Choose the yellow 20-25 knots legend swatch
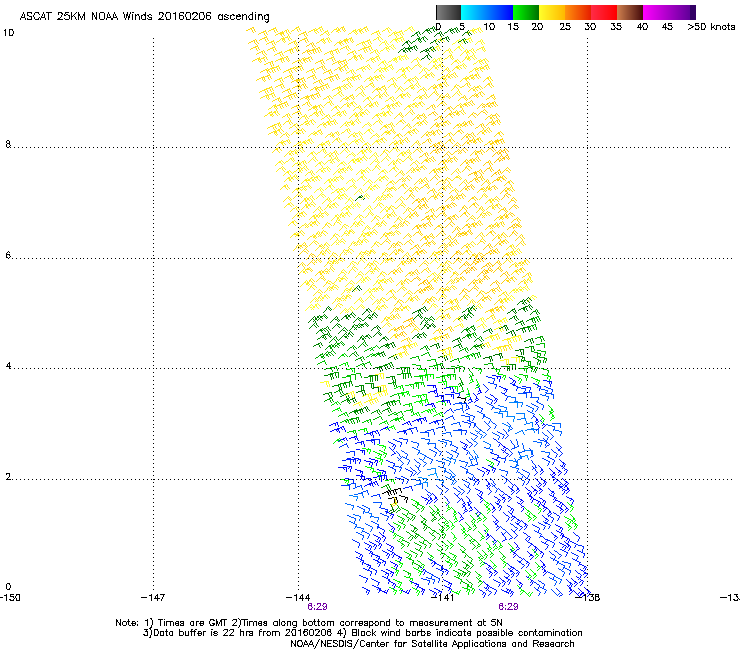 click(x=552, y=12)
